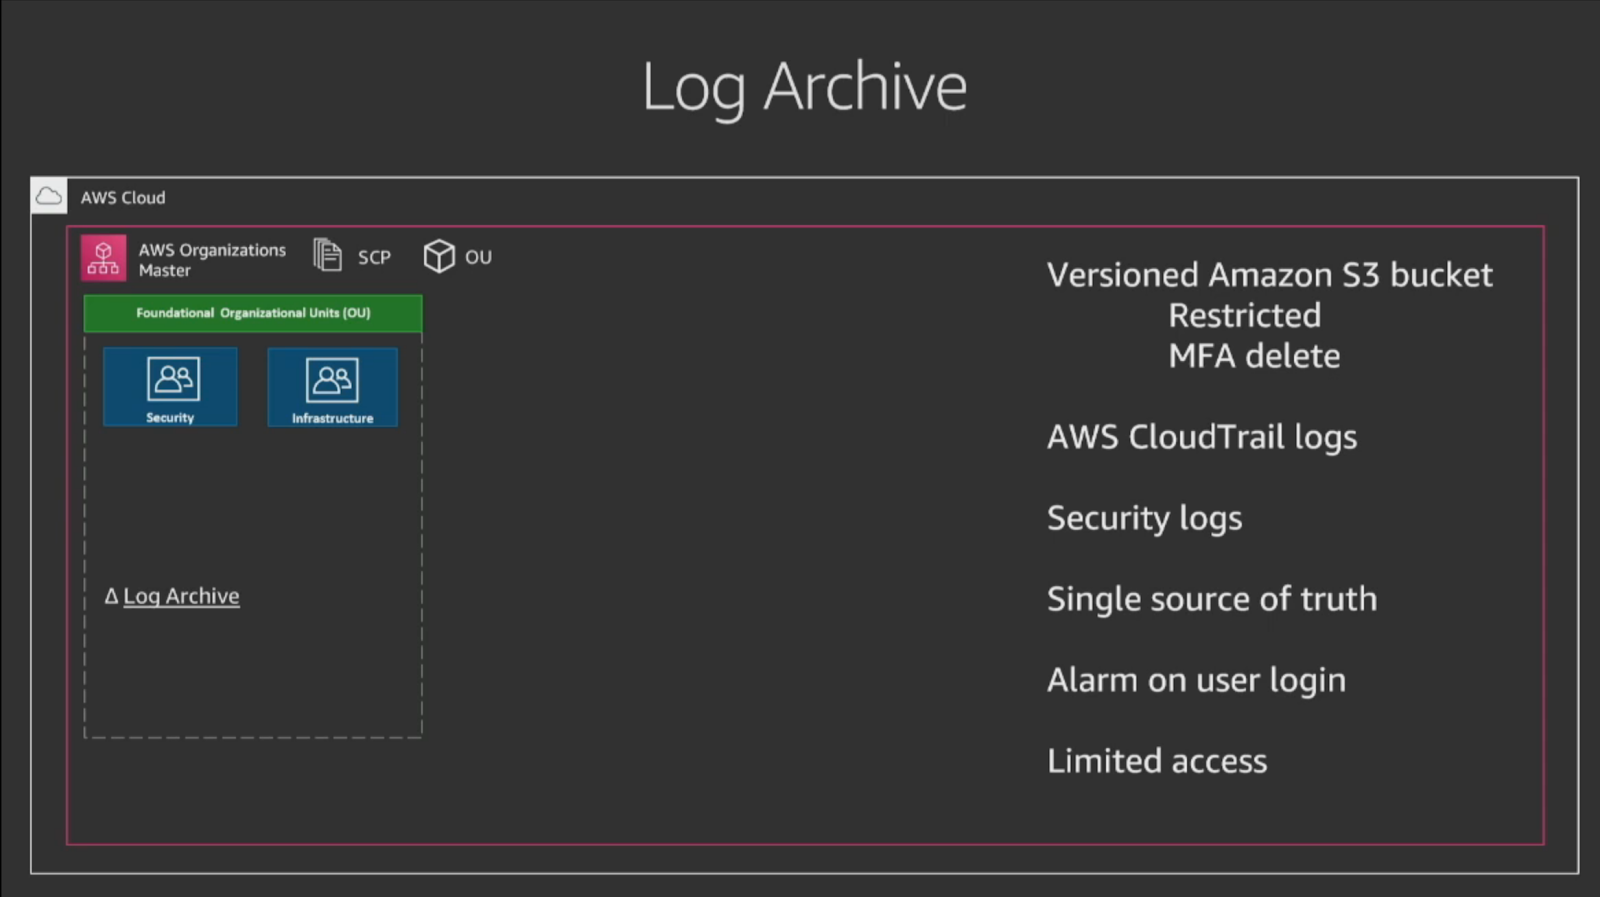The image size is (1600, 897).
Task: Click the AWS Organizations Master label
Action: pos(212,260)
